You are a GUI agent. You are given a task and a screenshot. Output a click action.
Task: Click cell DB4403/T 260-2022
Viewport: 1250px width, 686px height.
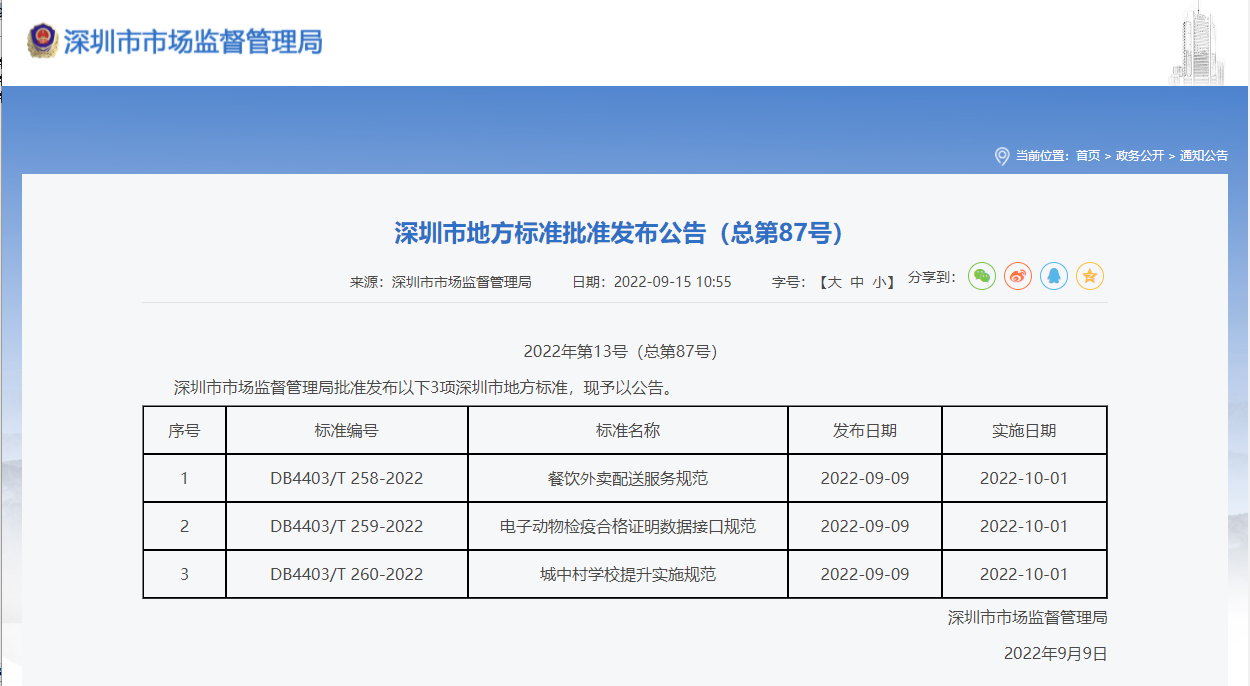point(347,574)
